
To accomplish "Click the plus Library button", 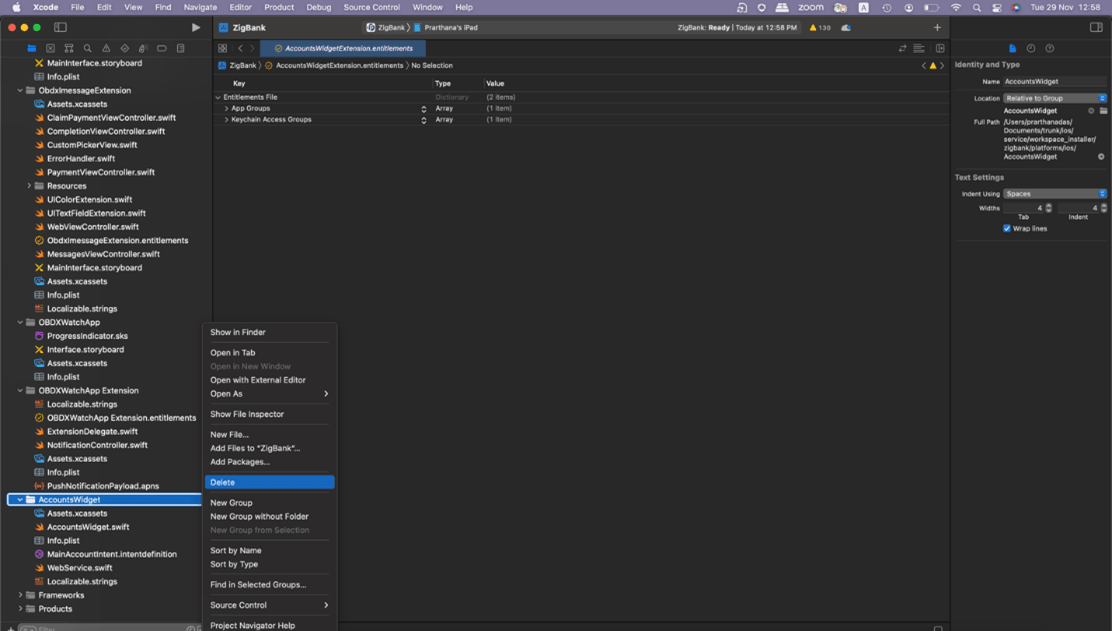I will [x=937, y=28].
